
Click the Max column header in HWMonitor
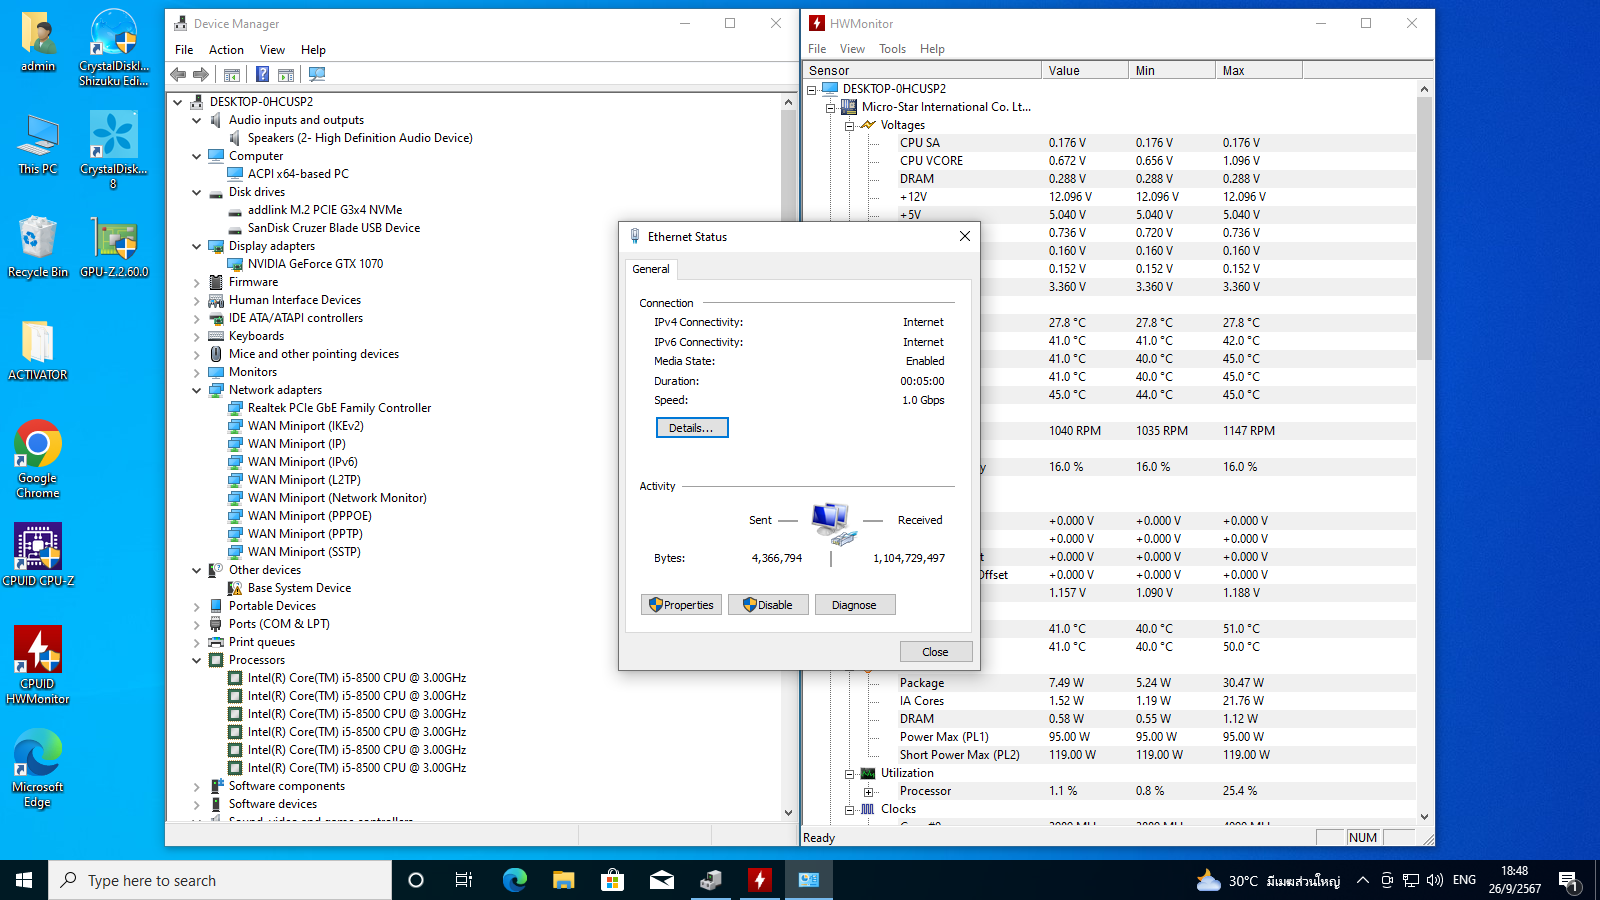[x=1259, y=70]
